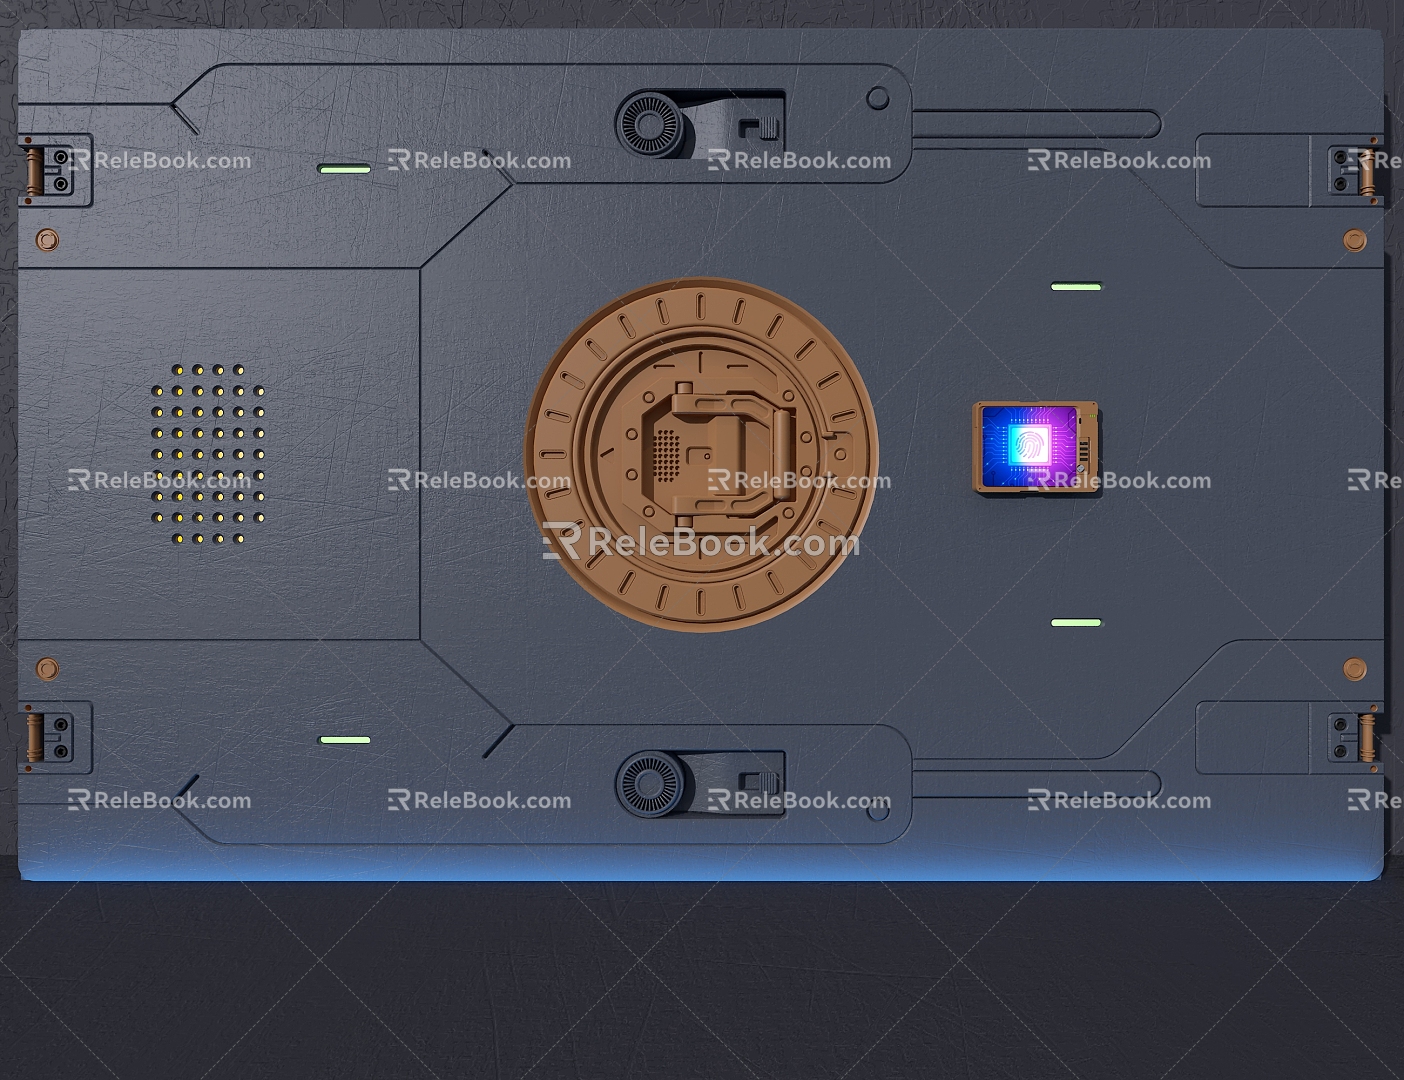Click the small round knob in the top track
Screen dimensions: 1404x1080
click(878, 98)
